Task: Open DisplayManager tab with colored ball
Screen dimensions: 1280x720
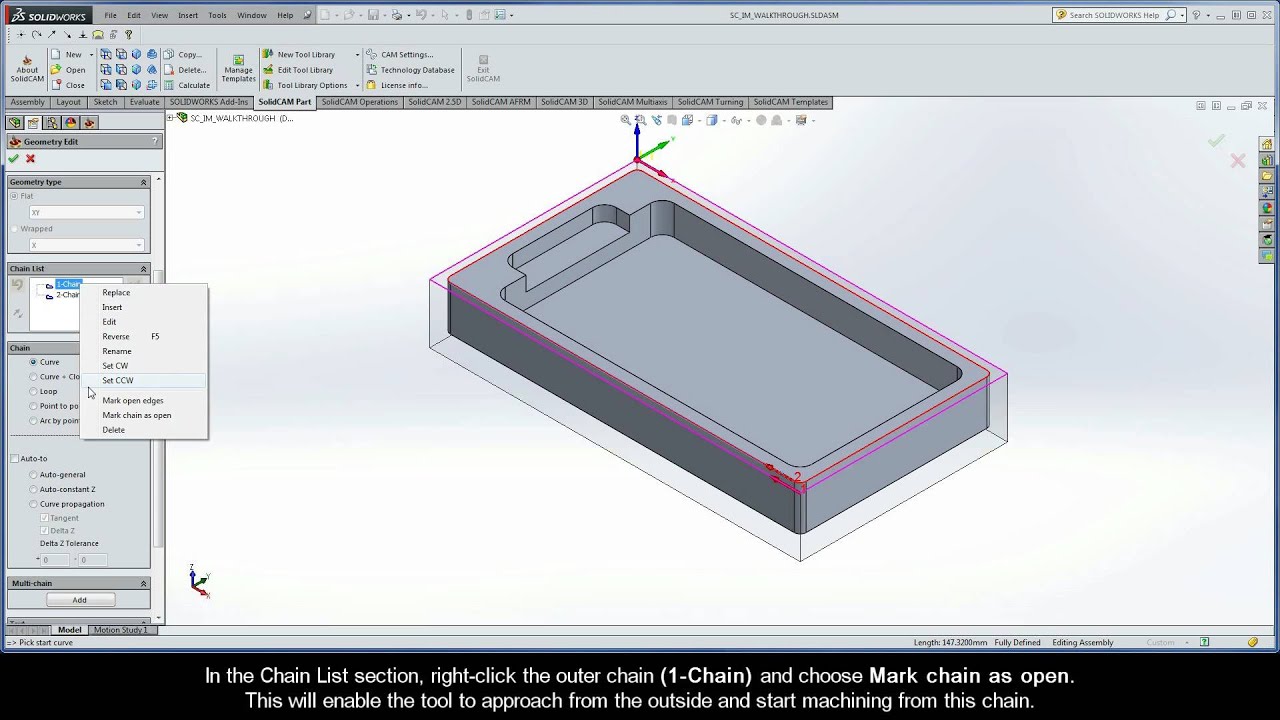Action: click(x=70, y=123)
